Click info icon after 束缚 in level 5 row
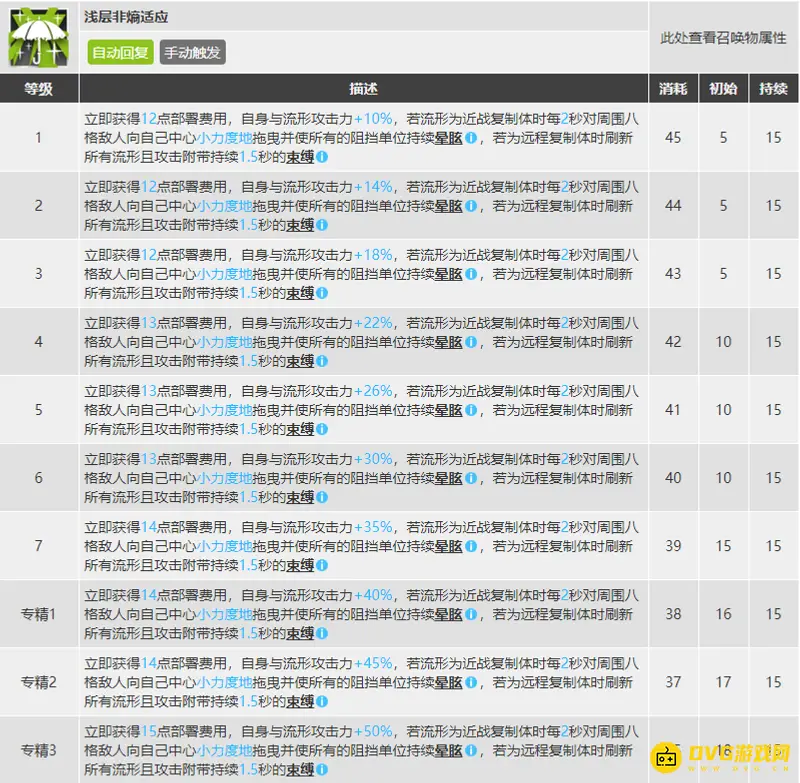This screenshot has width=800, height=783. (x=322, y=429)
